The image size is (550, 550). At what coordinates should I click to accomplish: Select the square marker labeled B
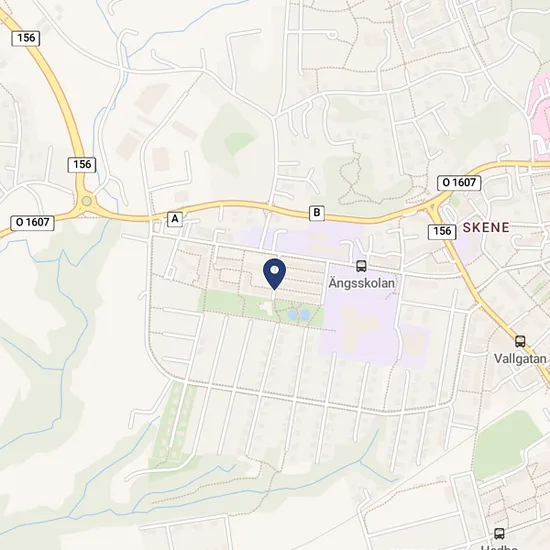point(317,213)
